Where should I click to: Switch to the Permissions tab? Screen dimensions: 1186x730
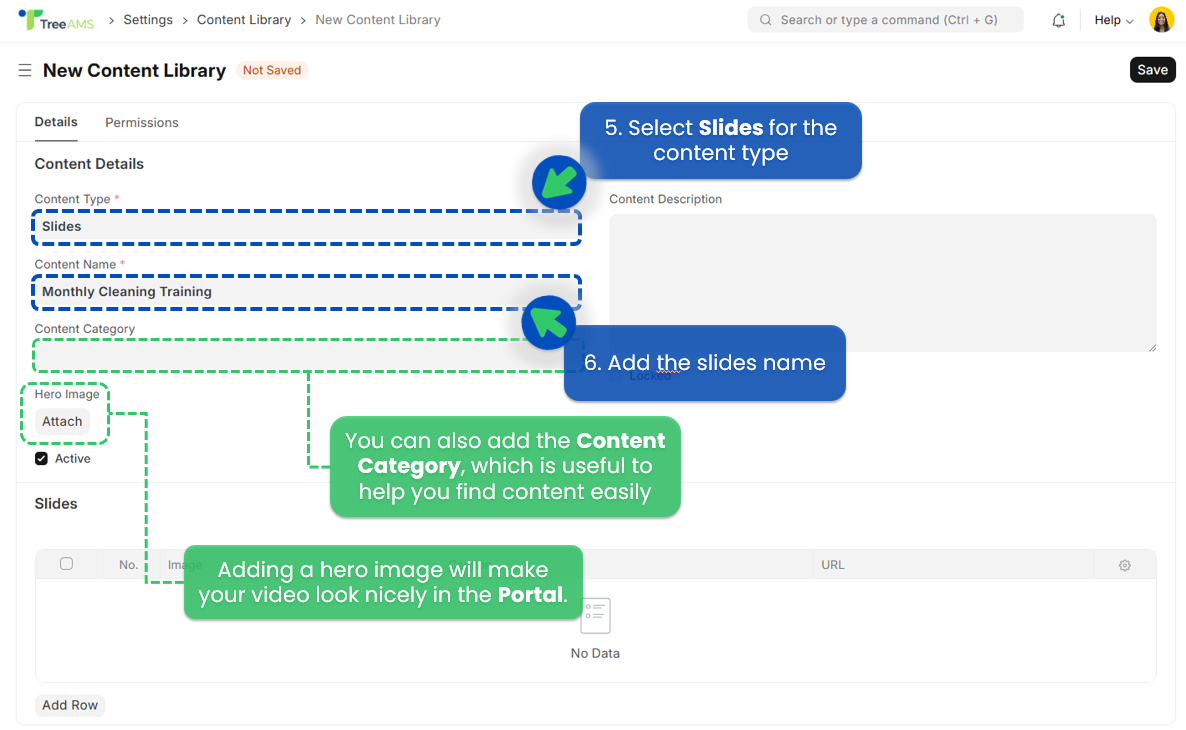click(141, 123)
